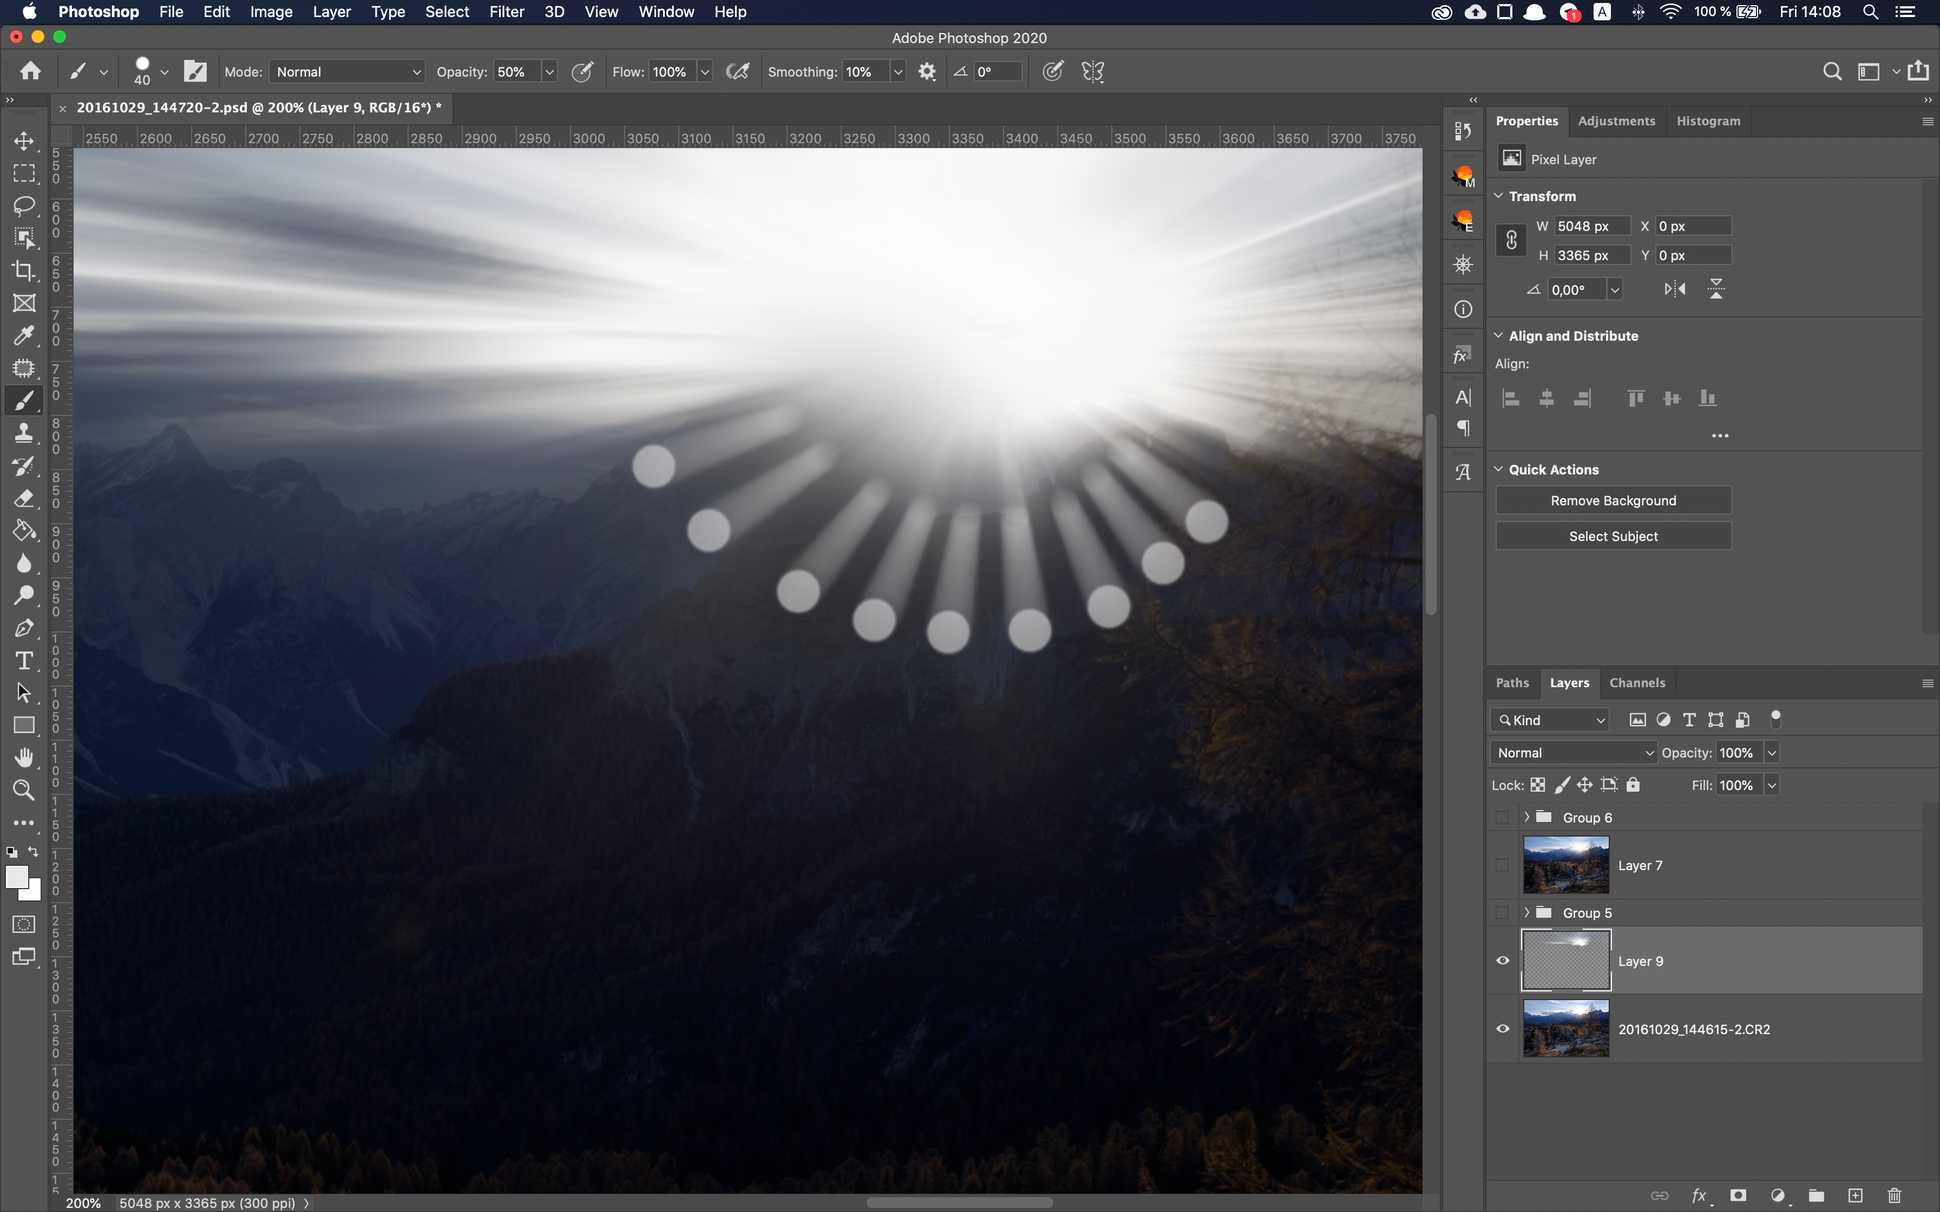Viewport: 1940px width, 1212px height.
Task: Select the Brush tool in toolbar
Action: point(24,399)
